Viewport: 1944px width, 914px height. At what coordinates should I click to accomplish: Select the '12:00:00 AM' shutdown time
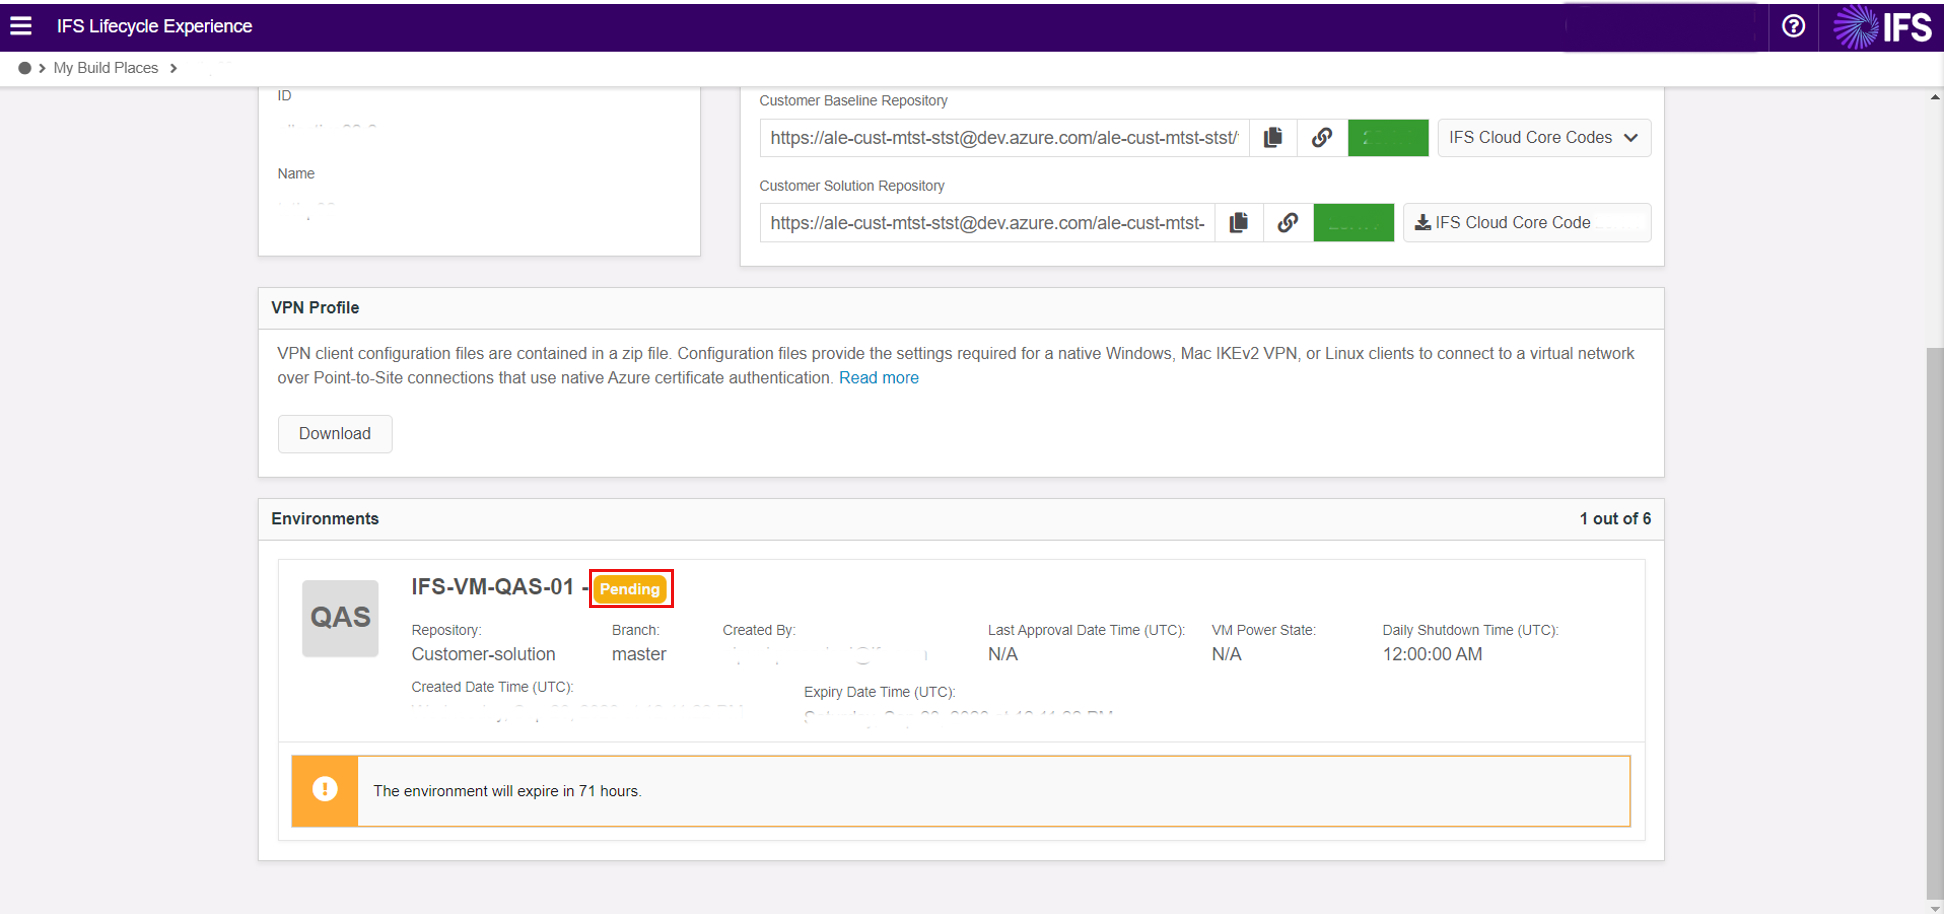click(1432, 654)
